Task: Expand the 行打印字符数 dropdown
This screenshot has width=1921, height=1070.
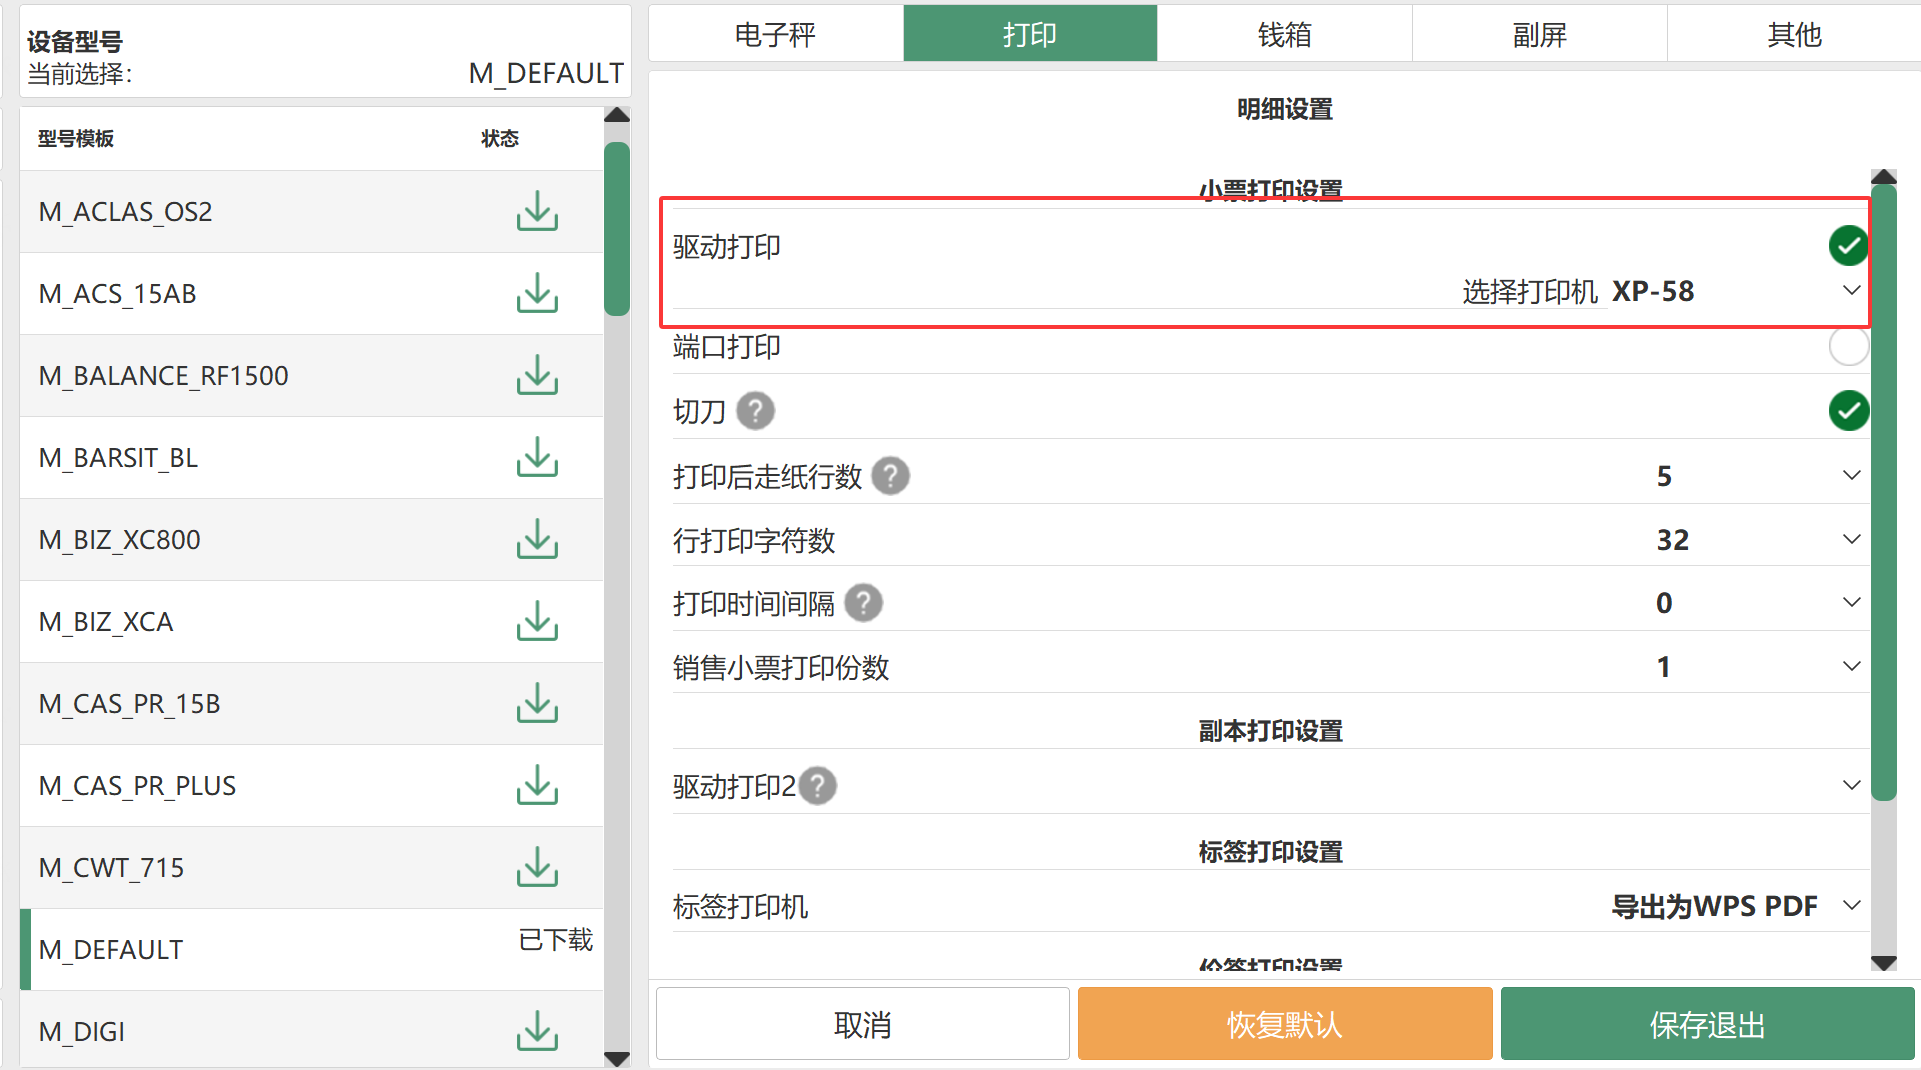Action: coord(1851,540)
